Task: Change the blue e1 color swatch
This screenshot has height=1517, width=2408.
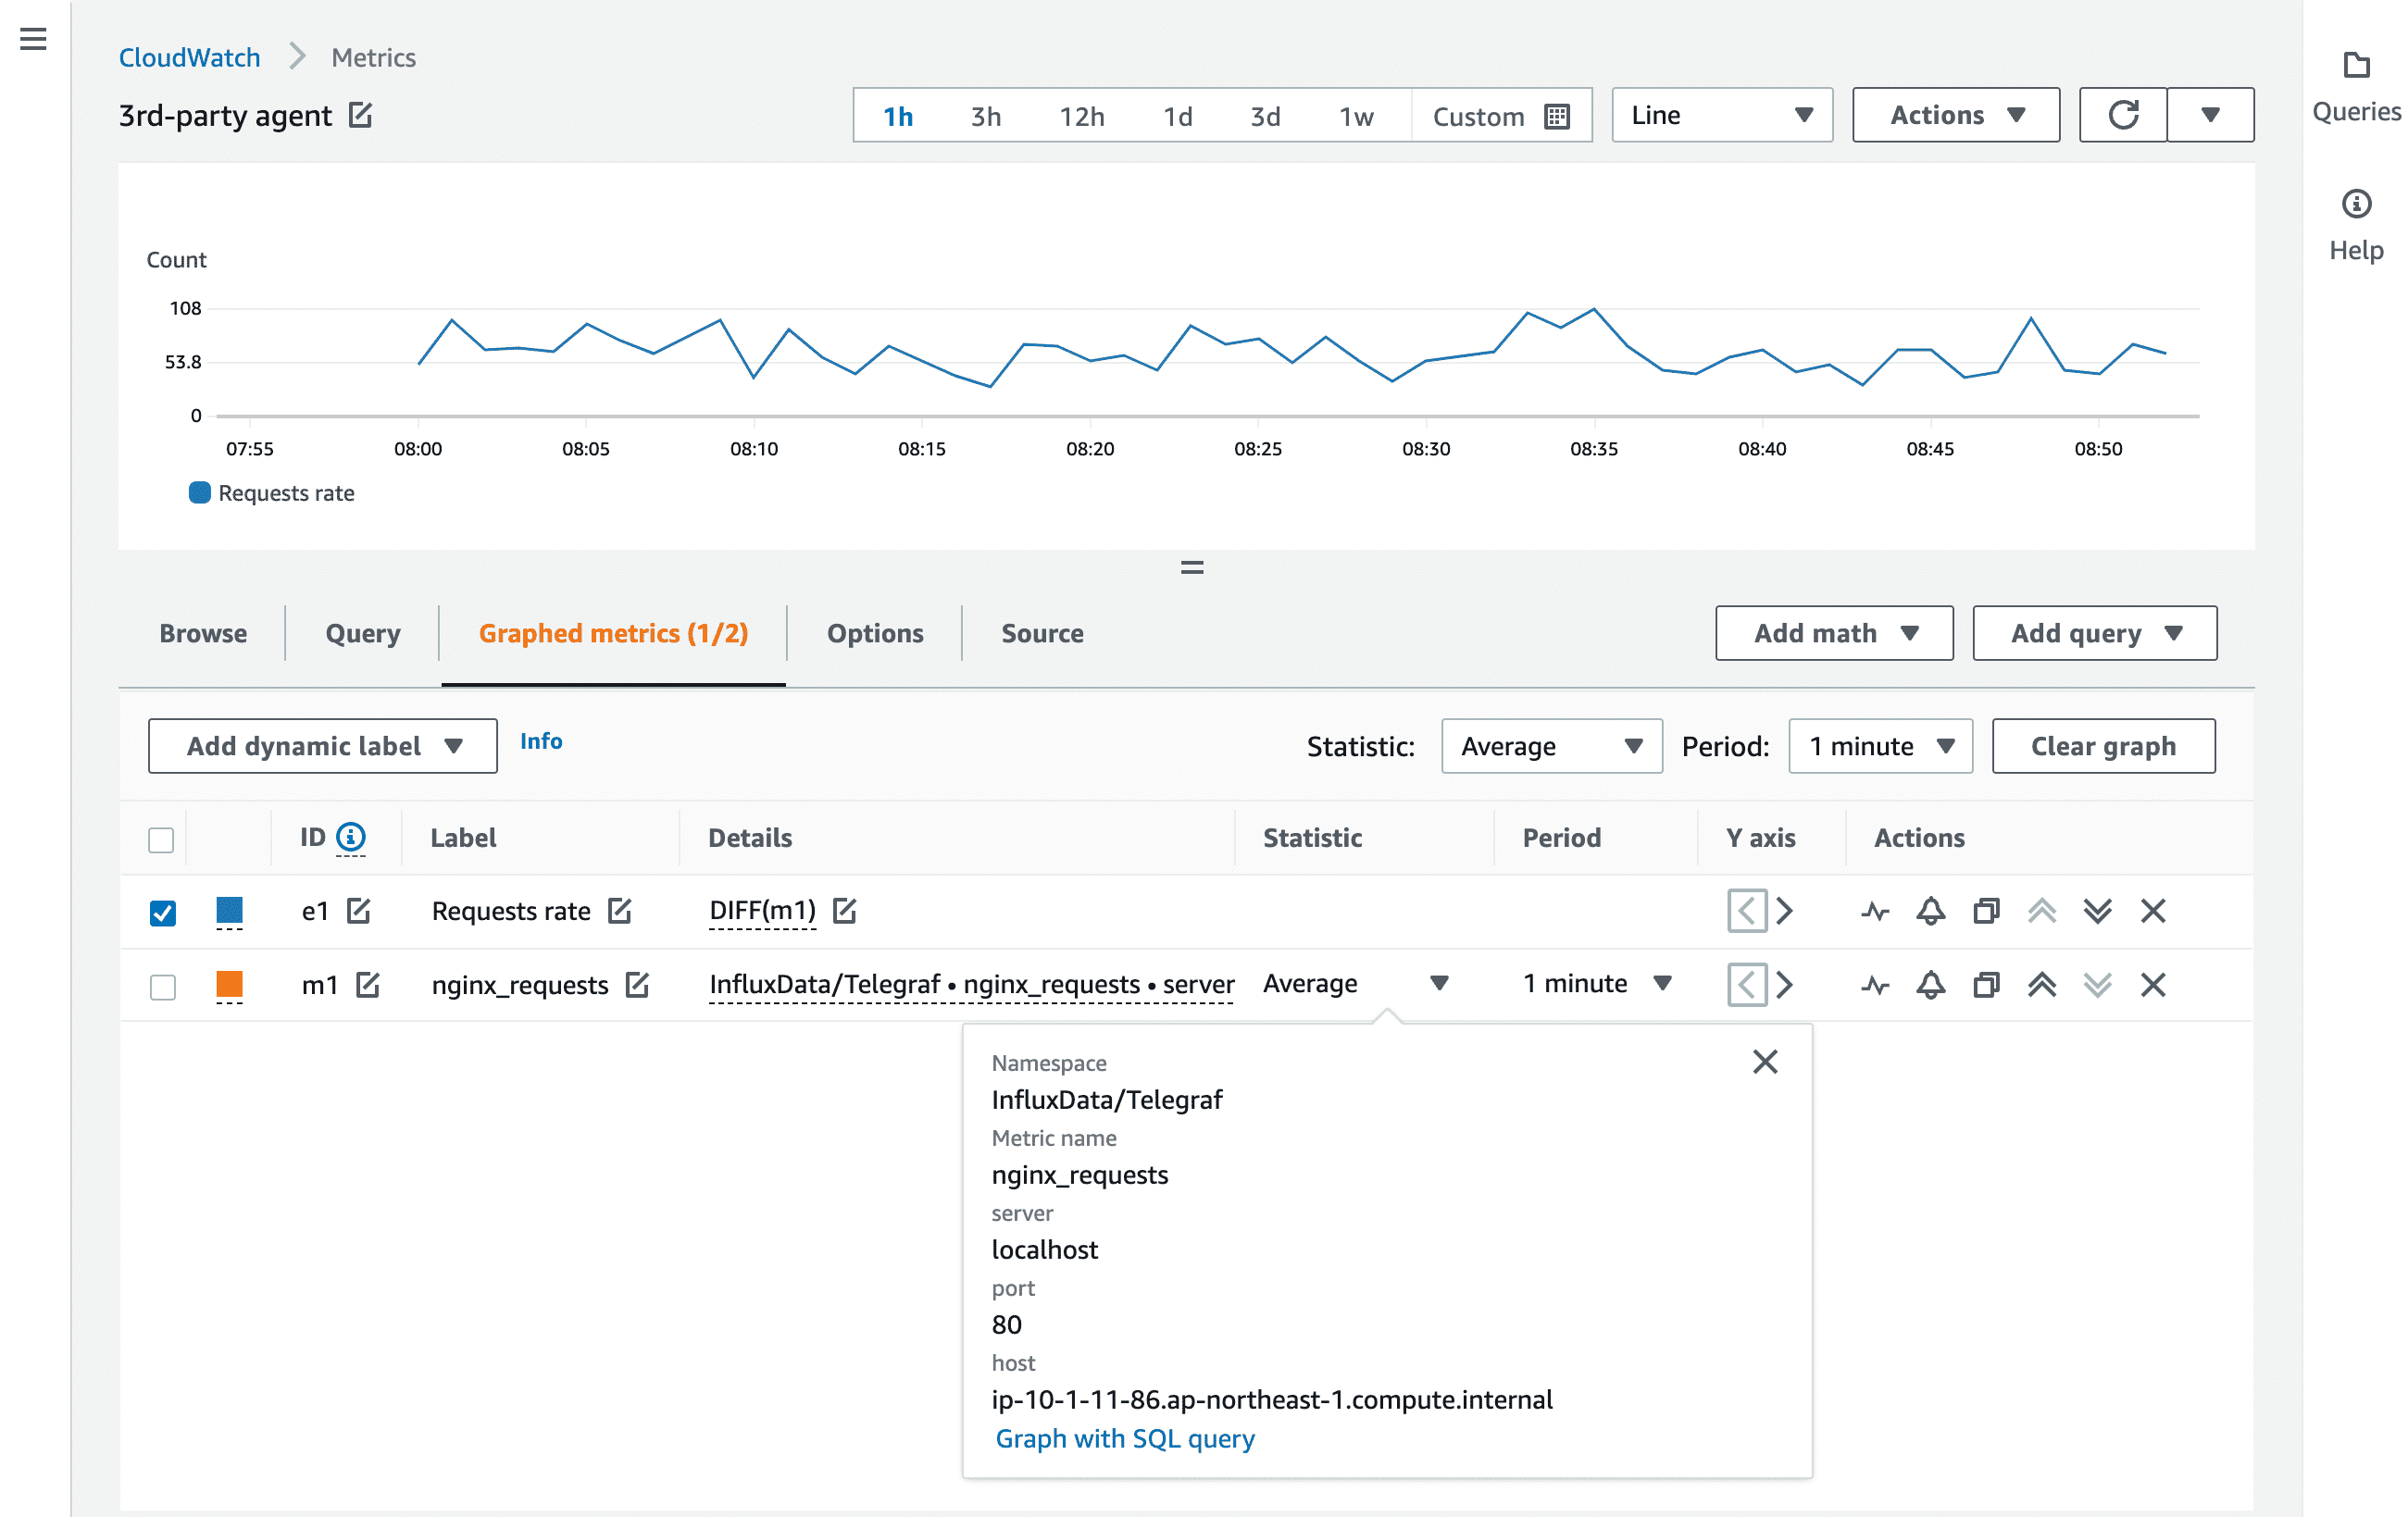Action: 229,910
